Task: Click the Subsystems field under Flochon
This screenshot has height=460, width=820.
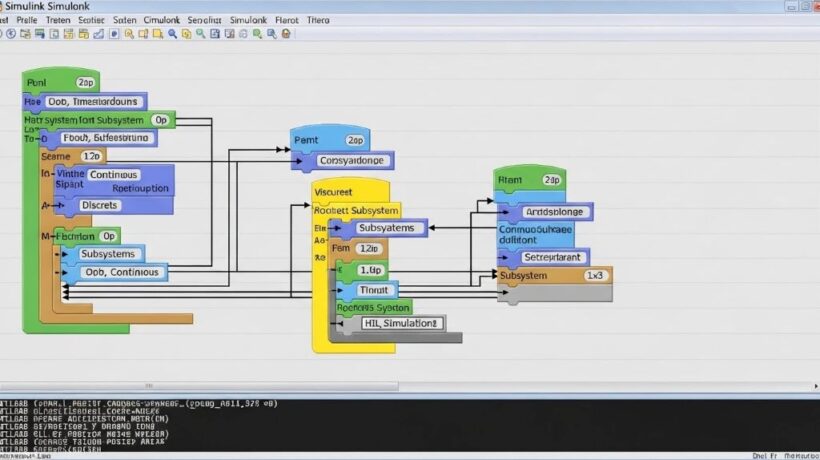Action: (108, 254)
